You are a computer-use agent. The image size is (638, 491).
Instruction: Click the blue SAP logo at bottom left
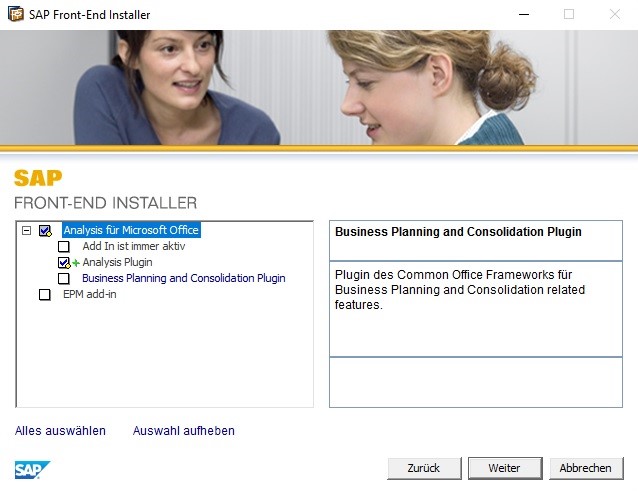32,469
